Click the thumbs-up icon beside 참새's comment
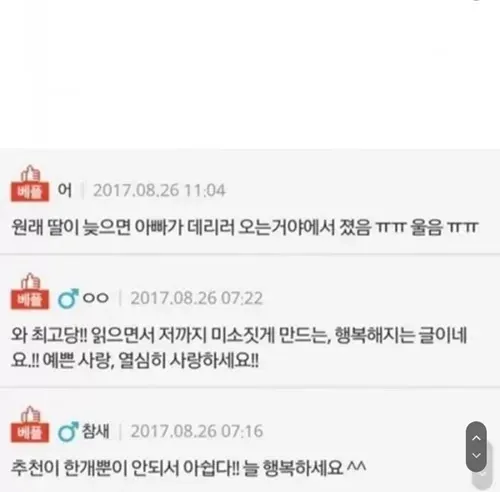The image size is (500, 492). coord(30,414)
